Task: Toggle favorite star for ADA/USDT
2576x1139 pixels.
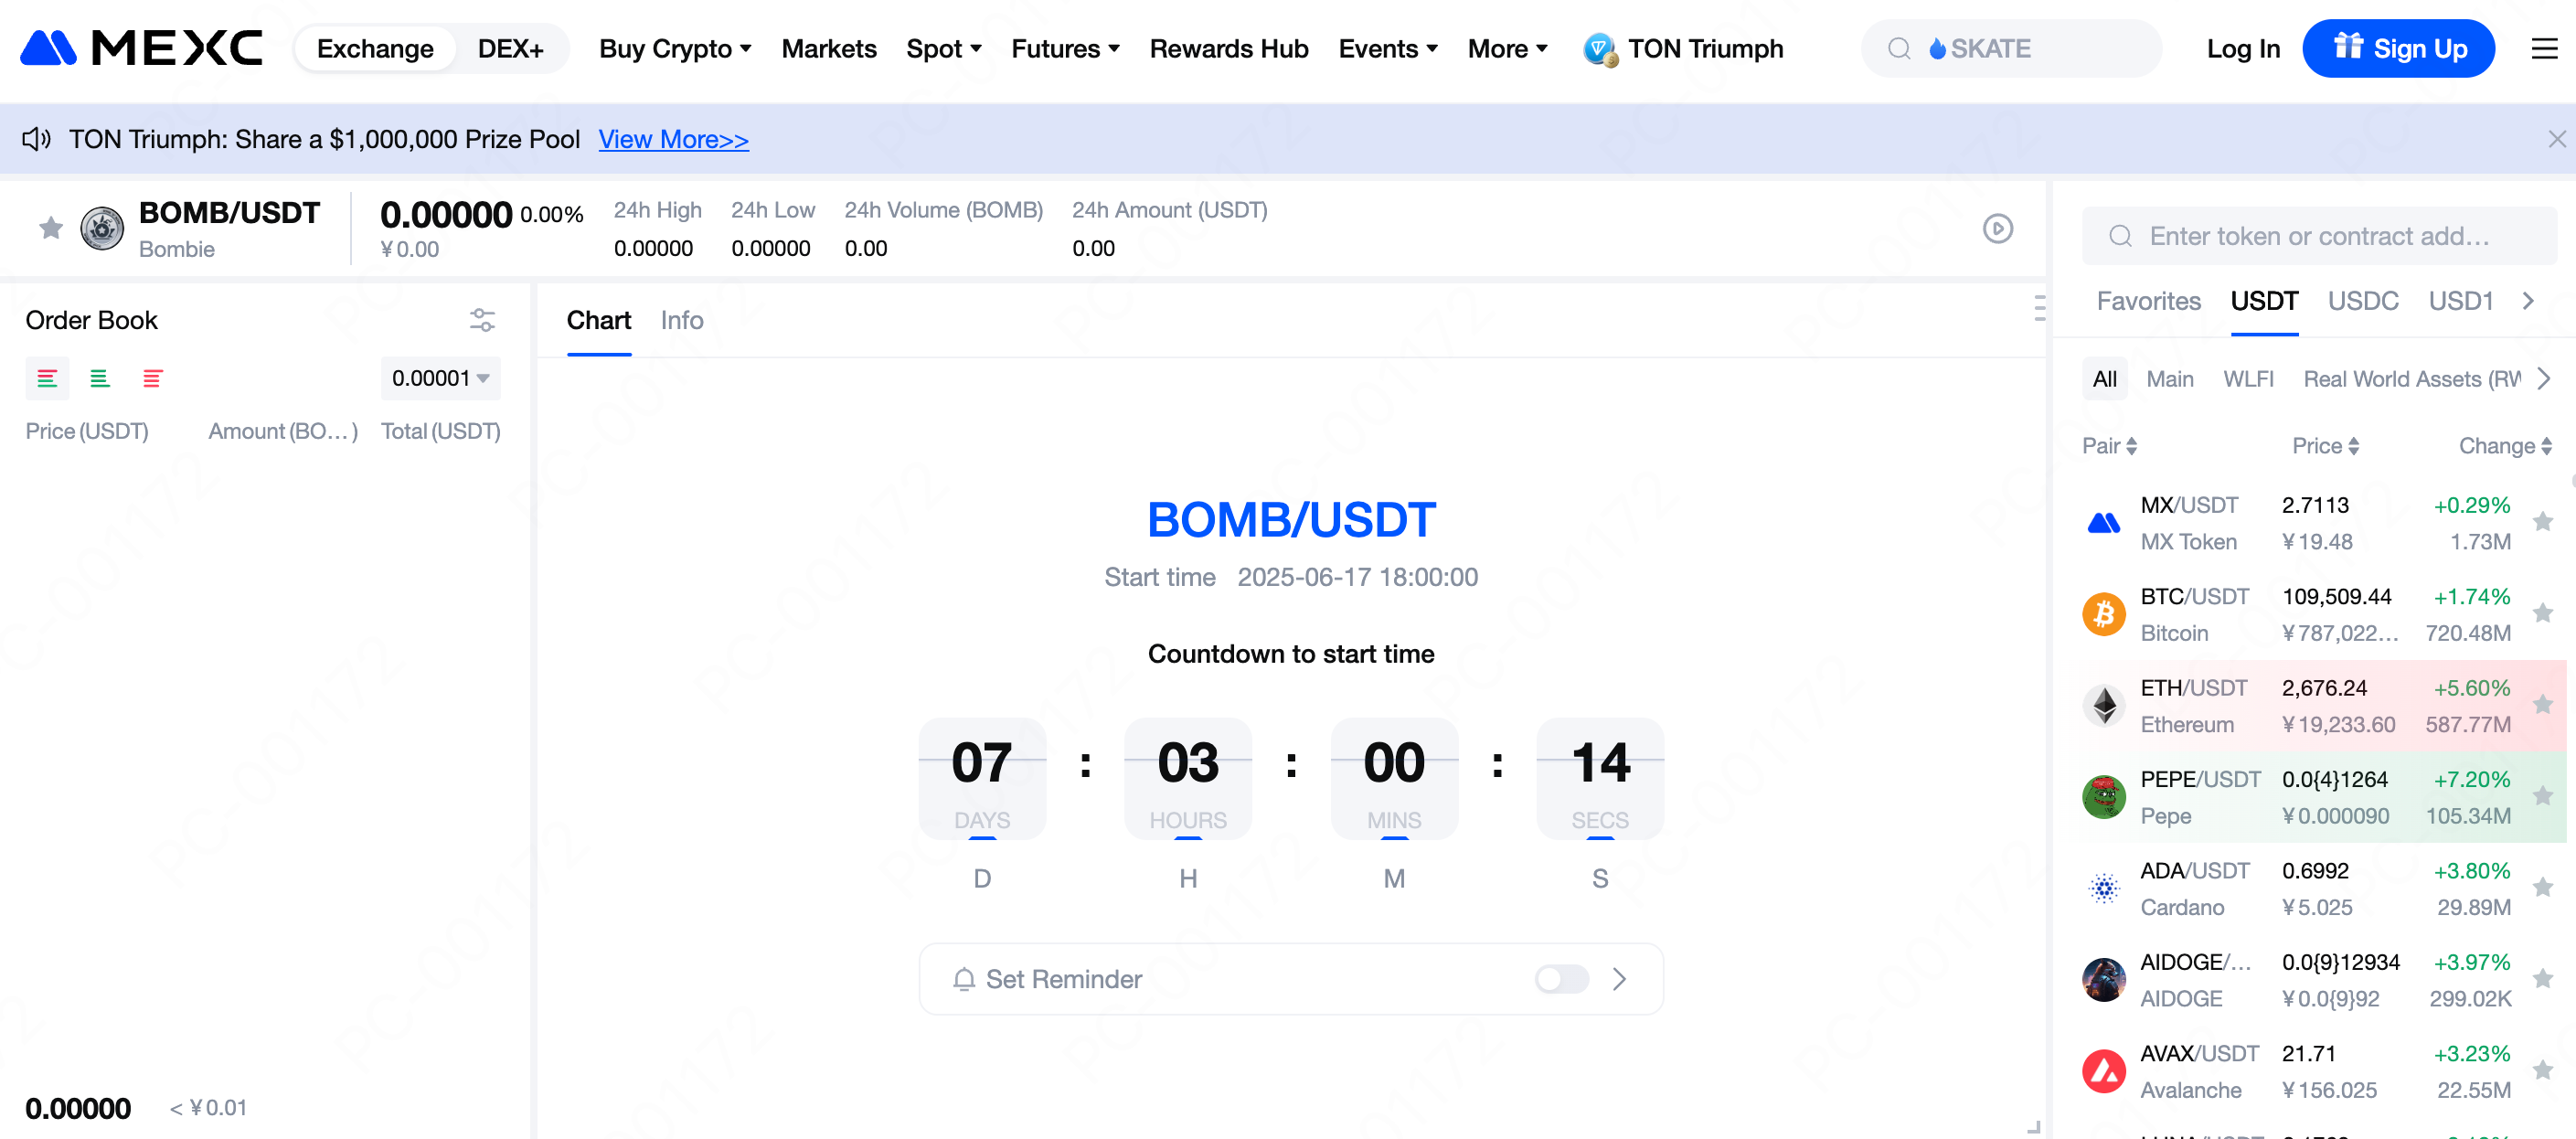Action: 2542,887
